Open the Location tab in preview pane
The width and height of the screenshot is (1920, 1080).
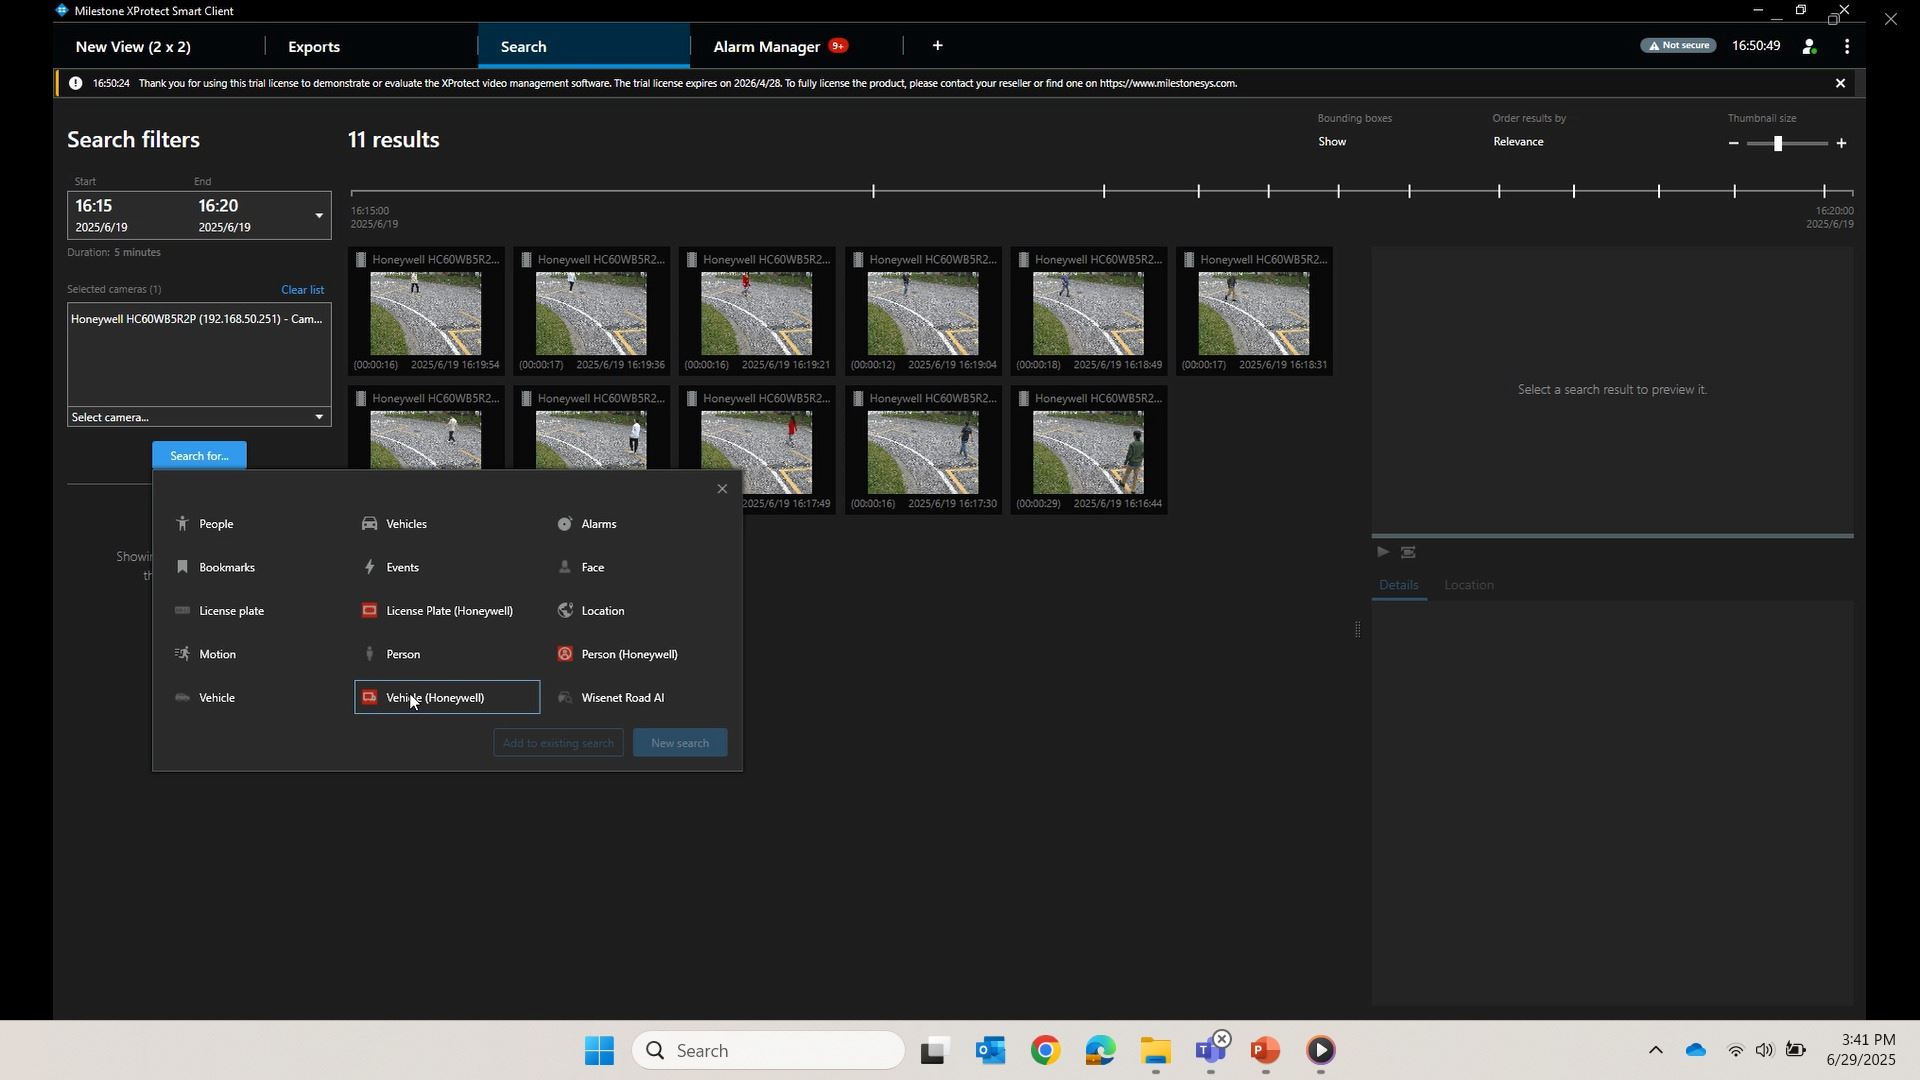(1468, 586)
